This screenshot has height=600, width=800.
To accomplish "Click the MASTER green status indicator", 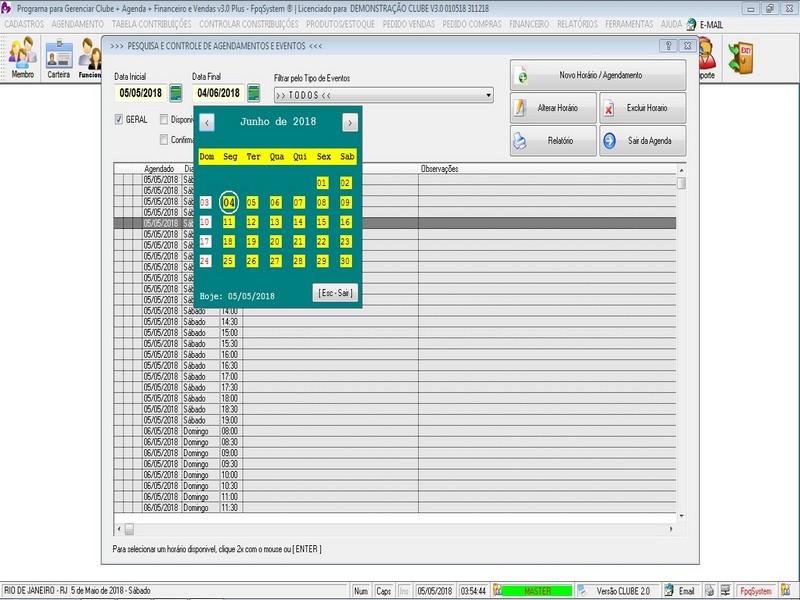I will 537,591.
